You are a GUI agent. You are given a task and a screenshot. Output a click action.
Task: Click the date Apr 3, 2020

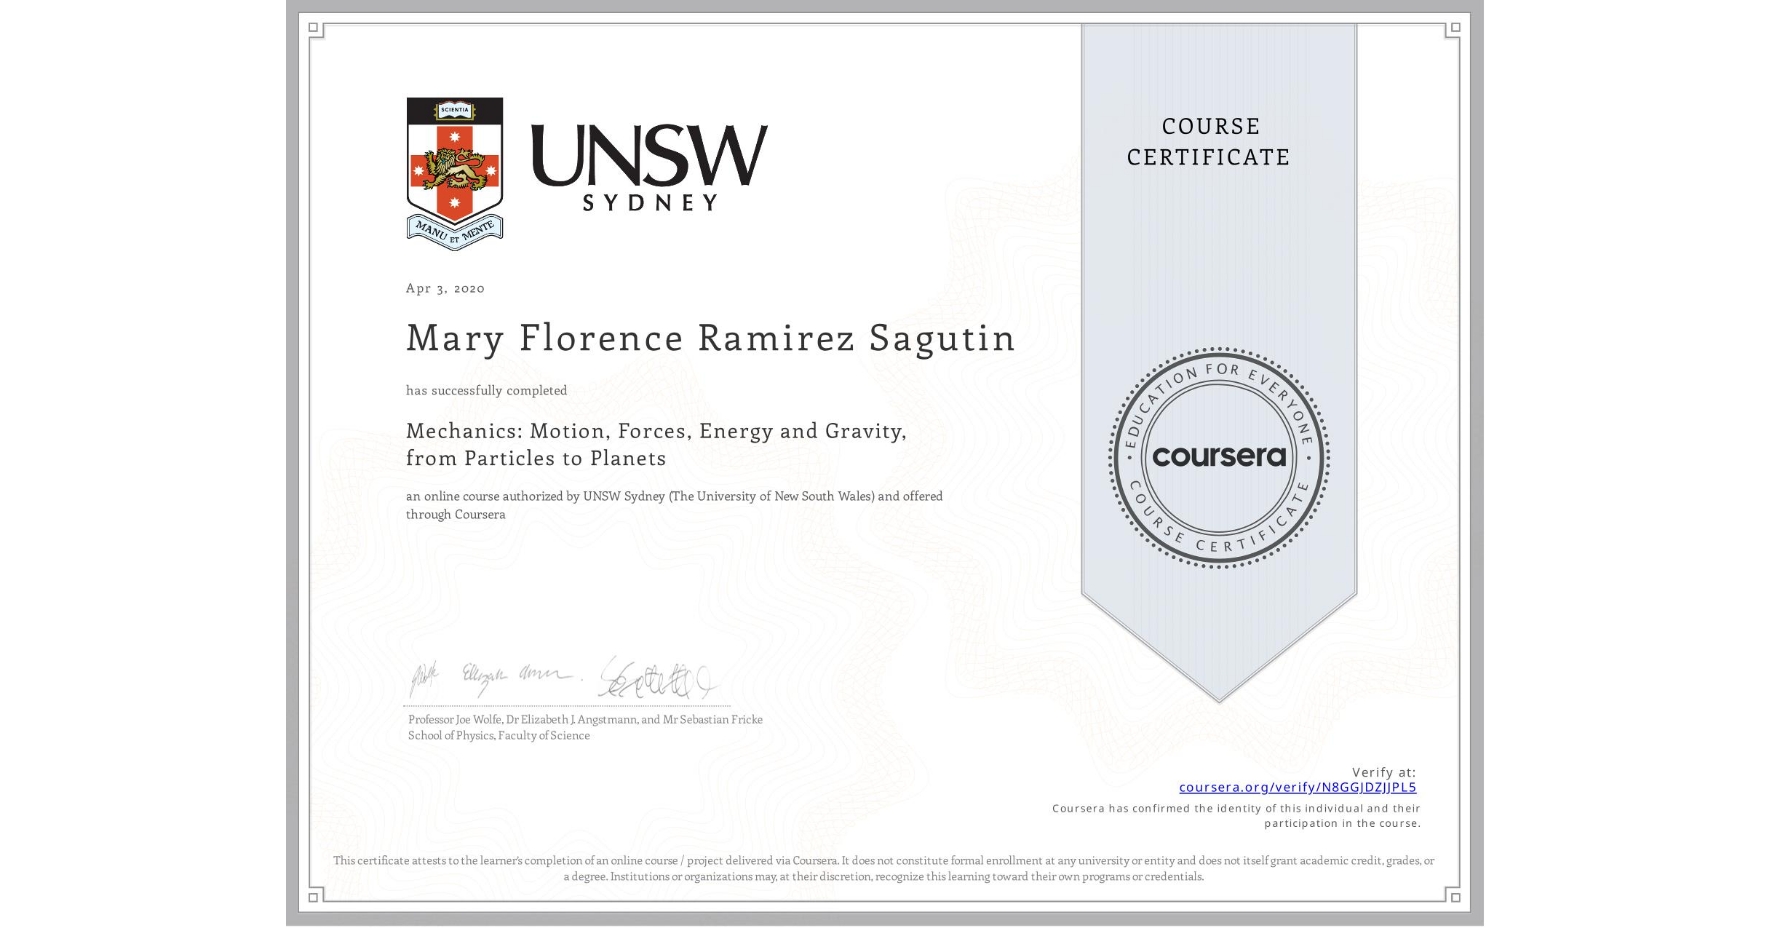click(444, 288)
